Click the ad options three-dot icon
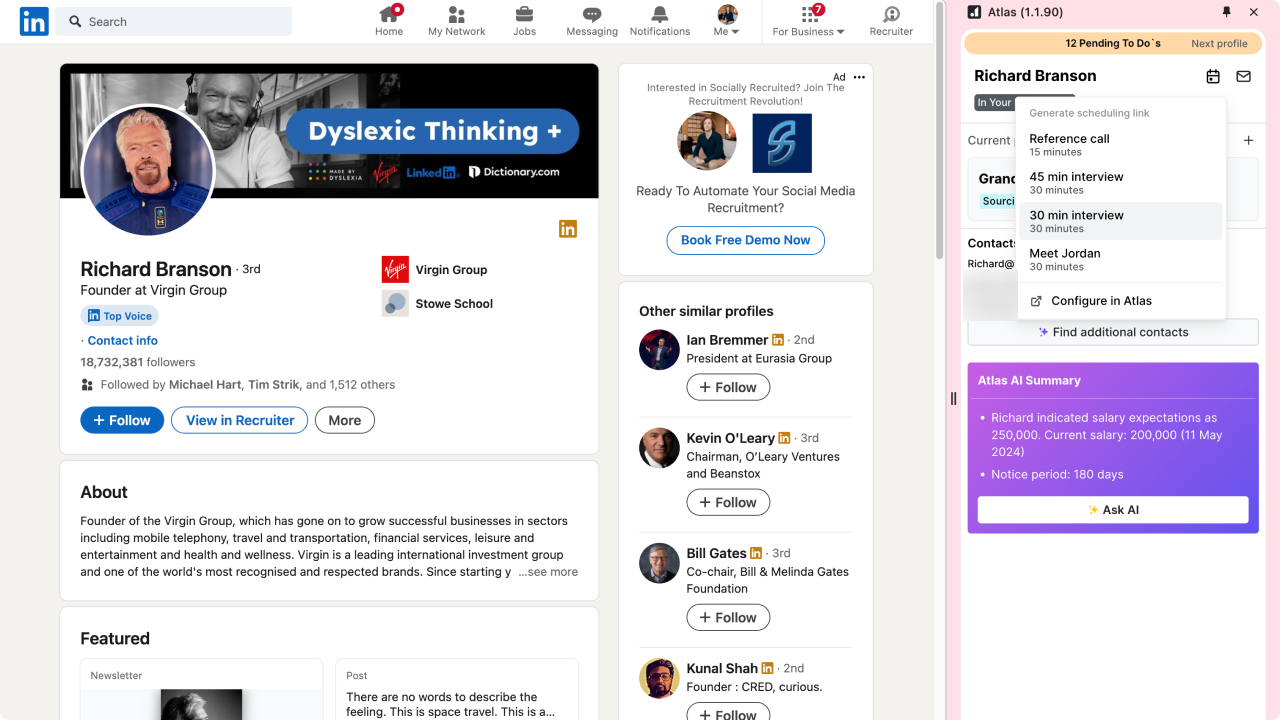The width and height of the screenshot is (1280, 720). [859, 77]
